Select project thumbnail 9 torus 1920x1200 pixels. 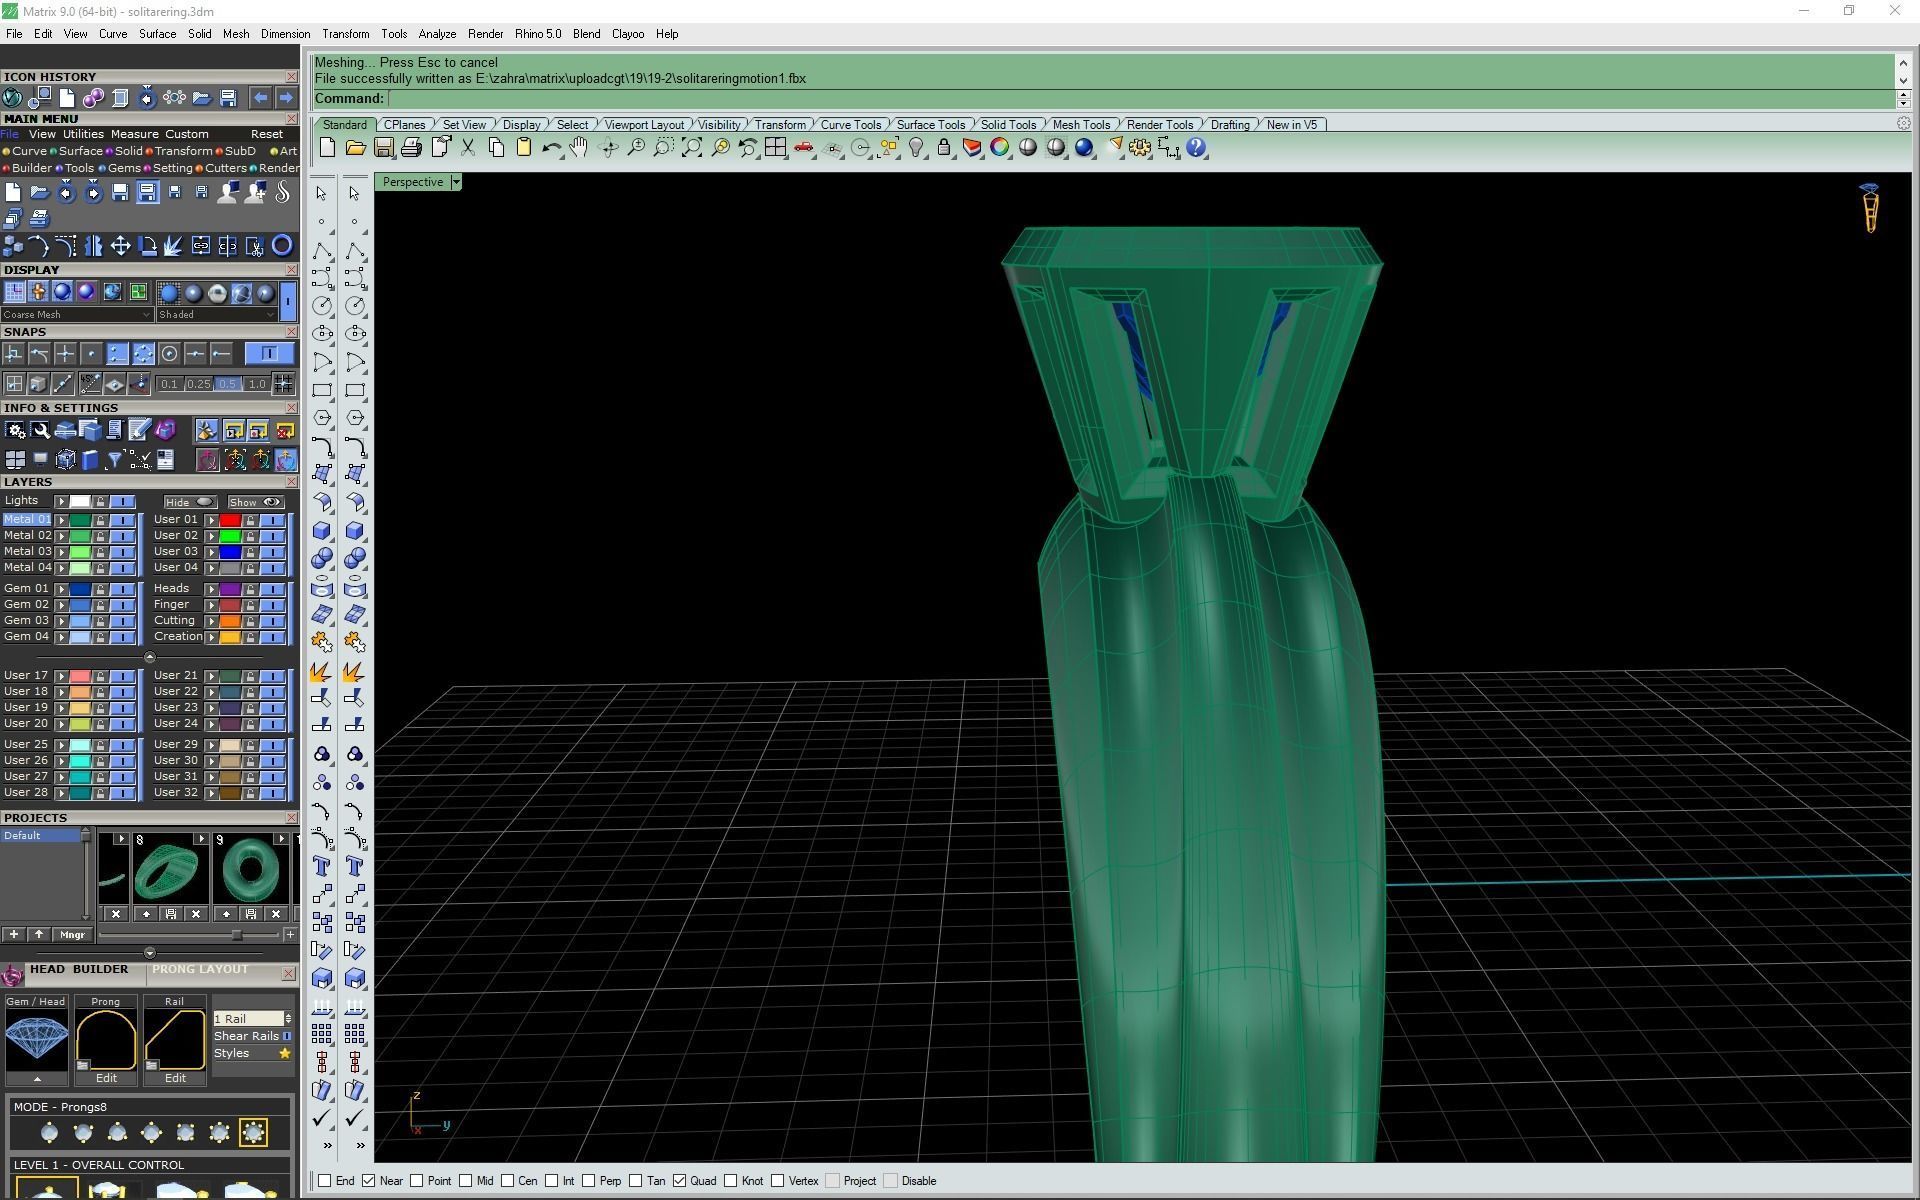251,870
